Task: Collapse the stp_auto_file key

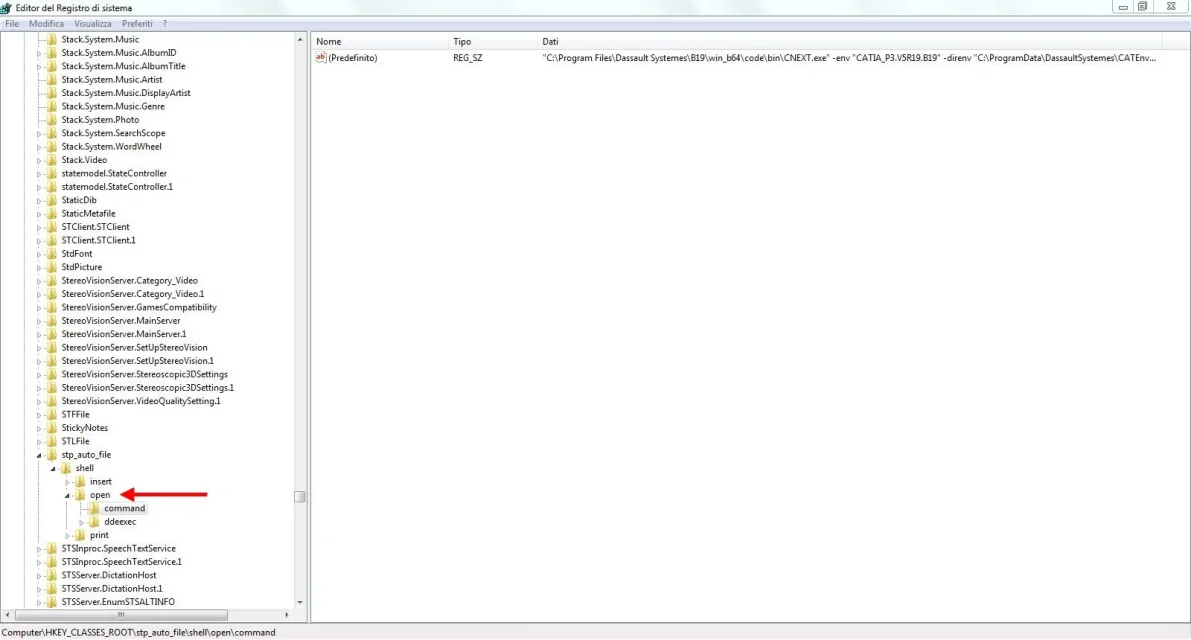Action: pyautogui.click(x=39, y=456)
